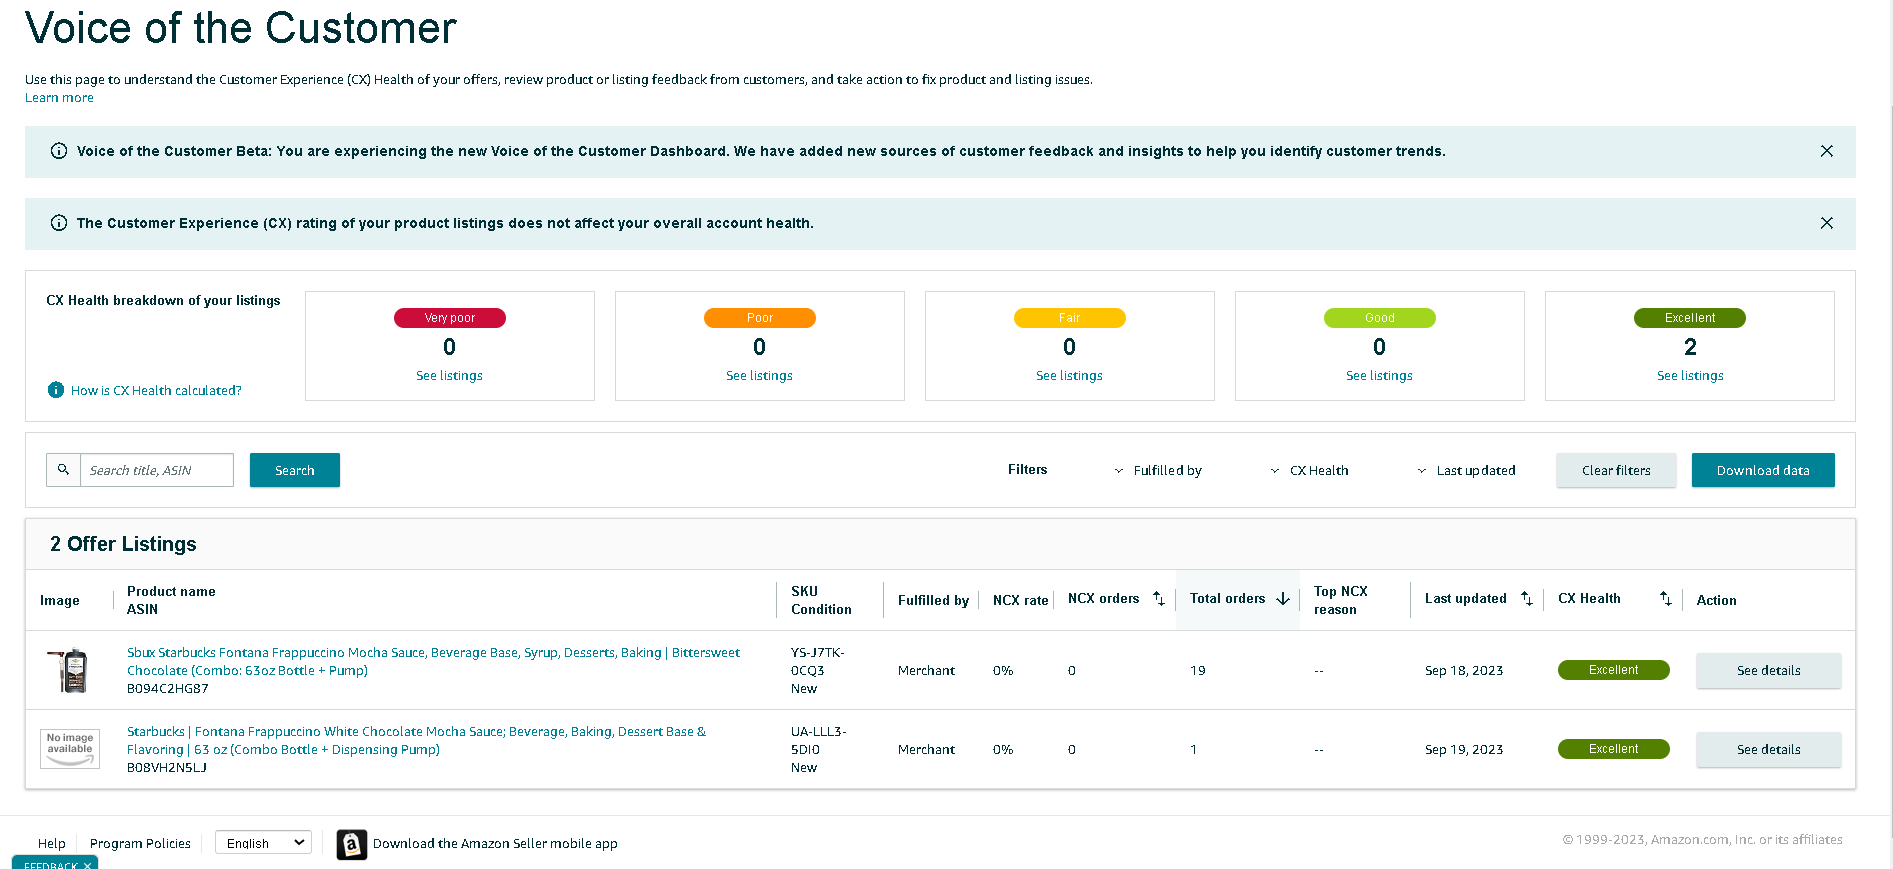
Task: Click the Download data button
Action: pos(1763,470)
